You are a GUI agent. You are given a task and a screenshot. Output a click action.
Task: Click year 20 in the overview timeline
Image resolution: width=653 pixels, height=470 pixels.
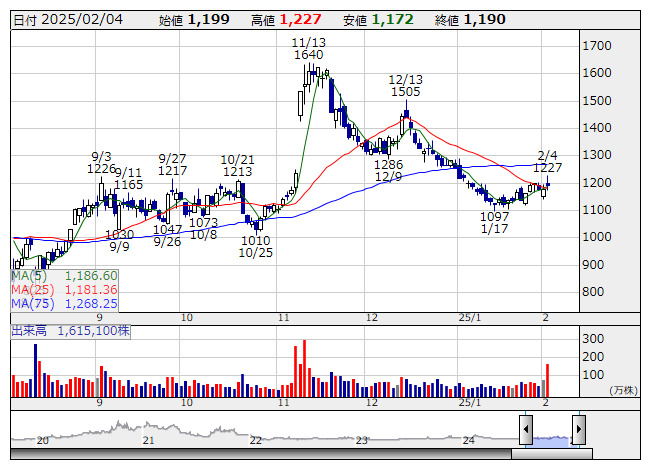[x=43, y=440]
